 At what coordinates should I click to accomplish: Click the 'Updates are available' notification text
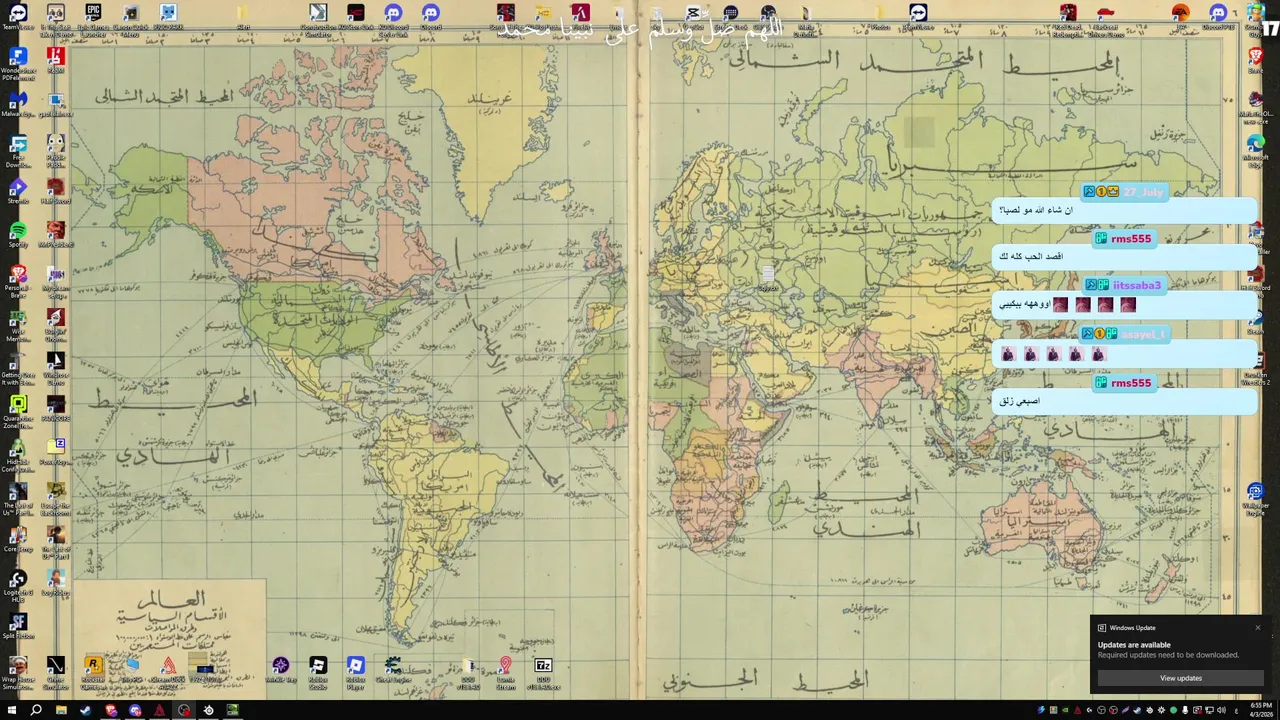click(x=1134, y=645)
